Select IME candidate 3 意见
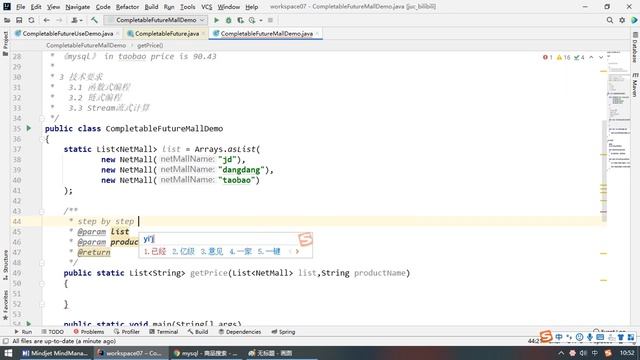Screen dimensions: 640x360 (212, 251)
